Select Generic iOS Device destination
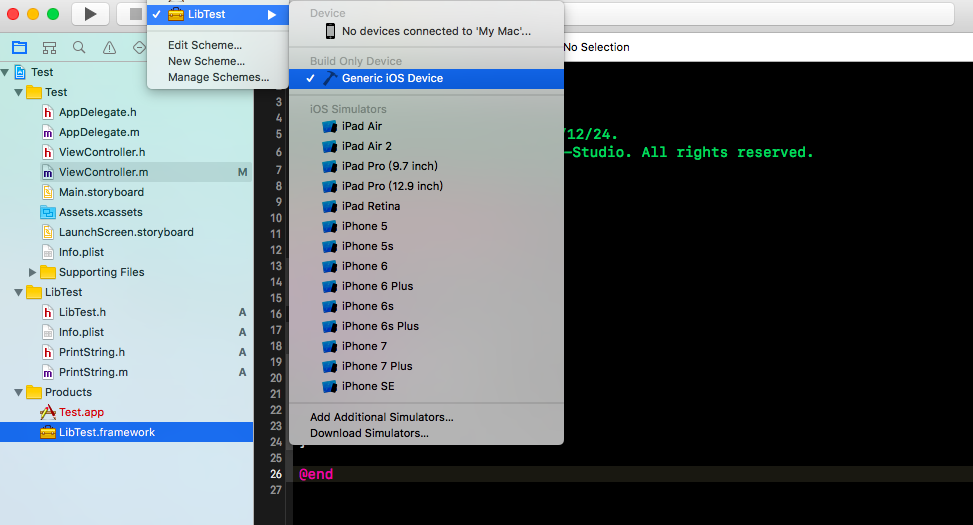This screenshot has height=525, width=973. [426, 78]
